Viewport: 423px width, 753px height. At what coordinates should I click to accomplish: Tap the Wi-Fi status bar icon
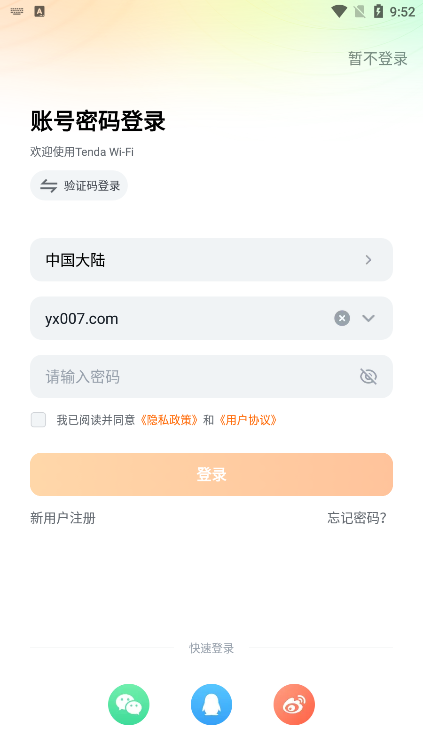(x=339, y=12)
